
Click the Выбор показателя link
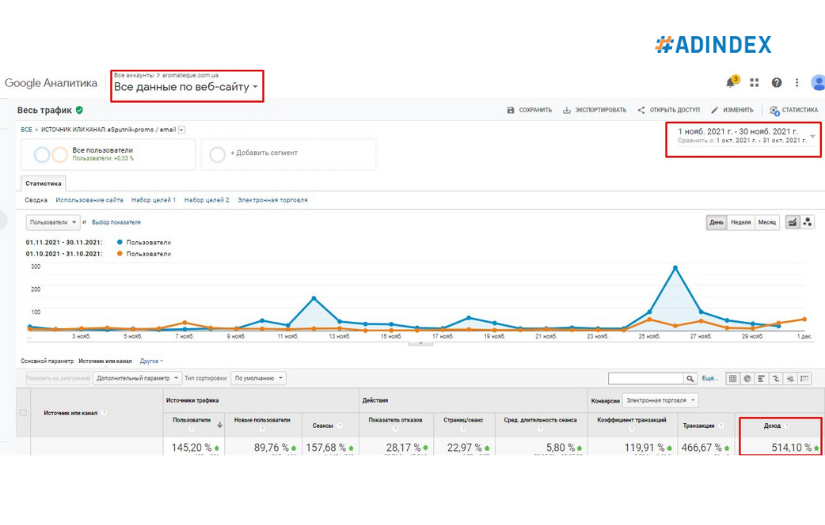[116, 223]
